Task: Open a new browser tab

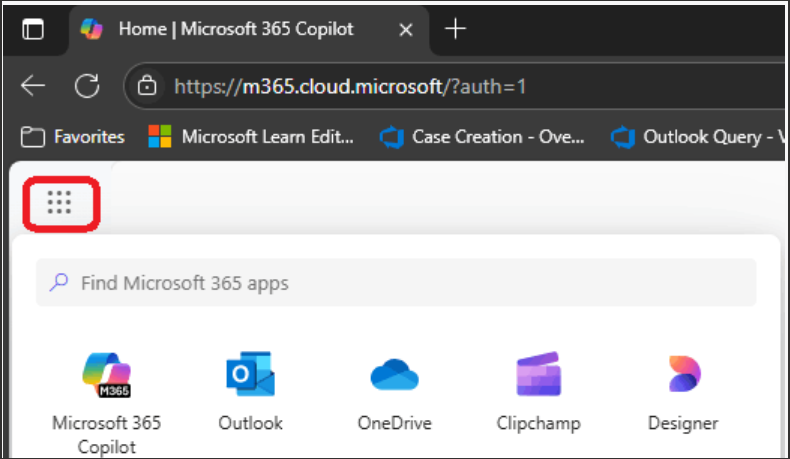Action: 455,29
